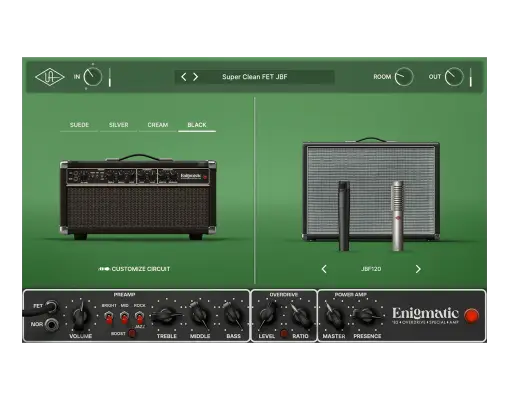This screenshot has height=400, width=509.
Task: Turn the overdrive LEVEL knob
Action: (268, 315)
